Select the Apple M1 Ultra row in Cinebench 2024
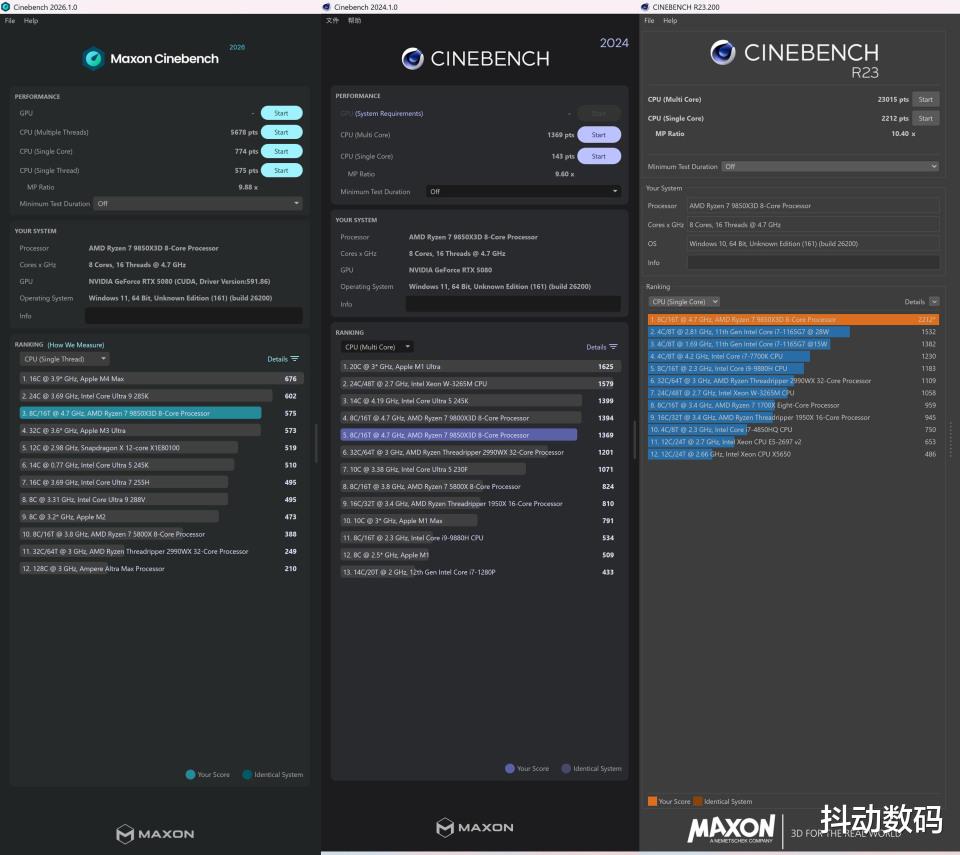Image resolution: width=960 pixels, height=855 pixels. [x=481, y=366]
